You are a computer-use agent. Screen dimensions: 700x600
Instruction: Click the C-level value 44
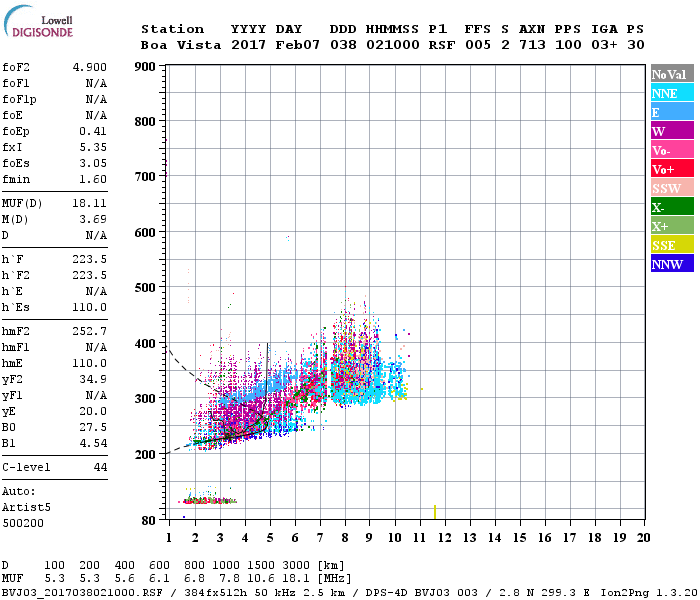(x=100, y=467)
